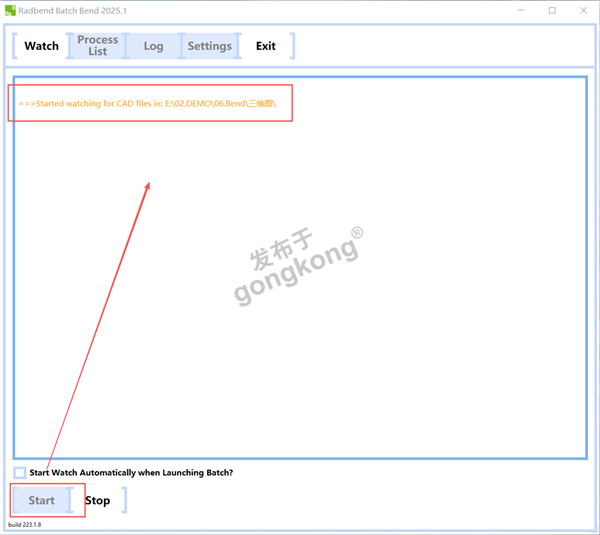Click the Radbend Batch Bend app icon
Screen dimensions: 600x535
pyautogui.click(x=10, y=10)
